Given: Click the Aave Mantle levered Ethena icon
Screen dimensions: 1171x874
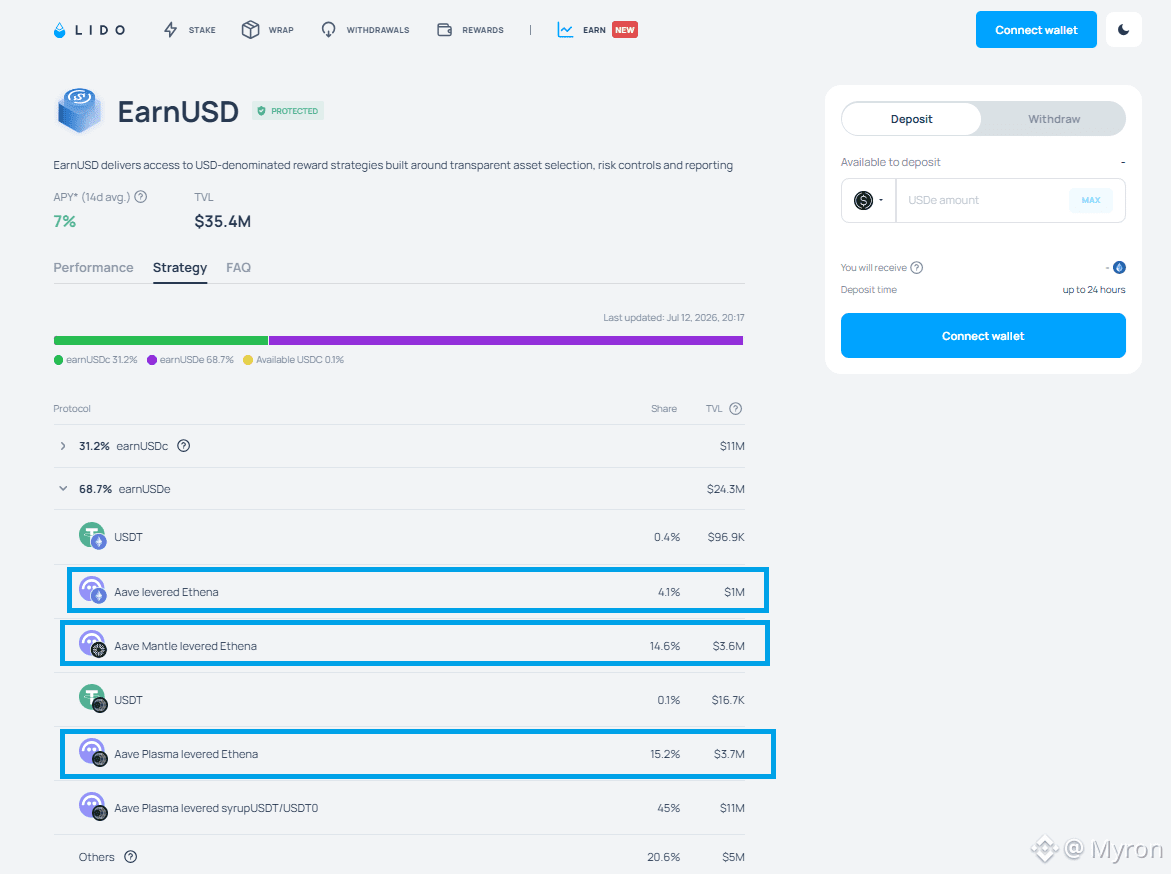Looking at the screenshot, I should tap(93, 644).
